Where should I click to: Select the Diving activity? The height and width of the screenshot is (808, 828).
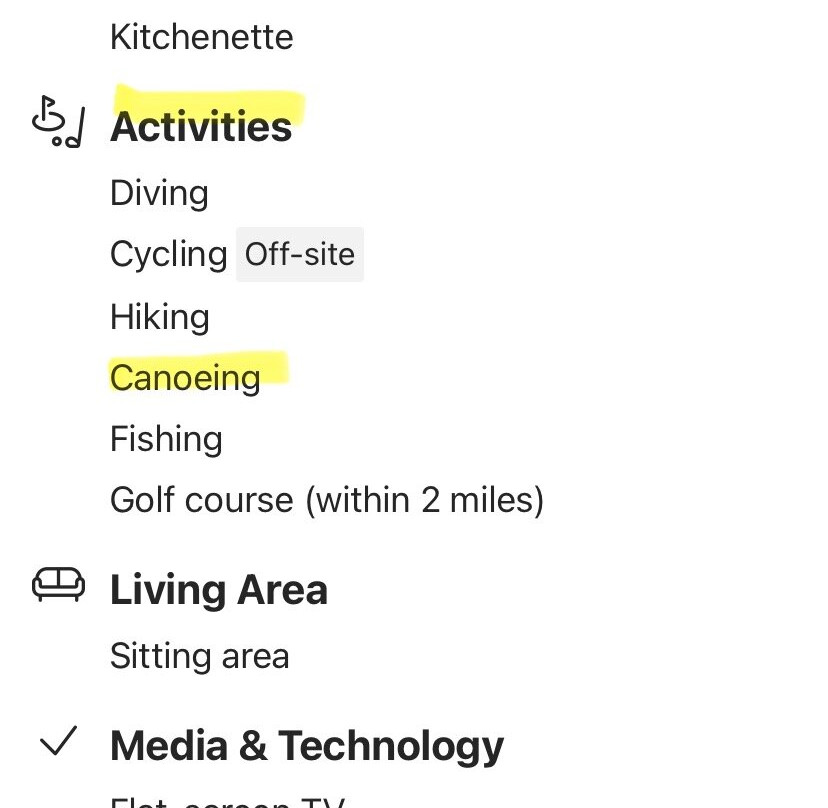159,193
